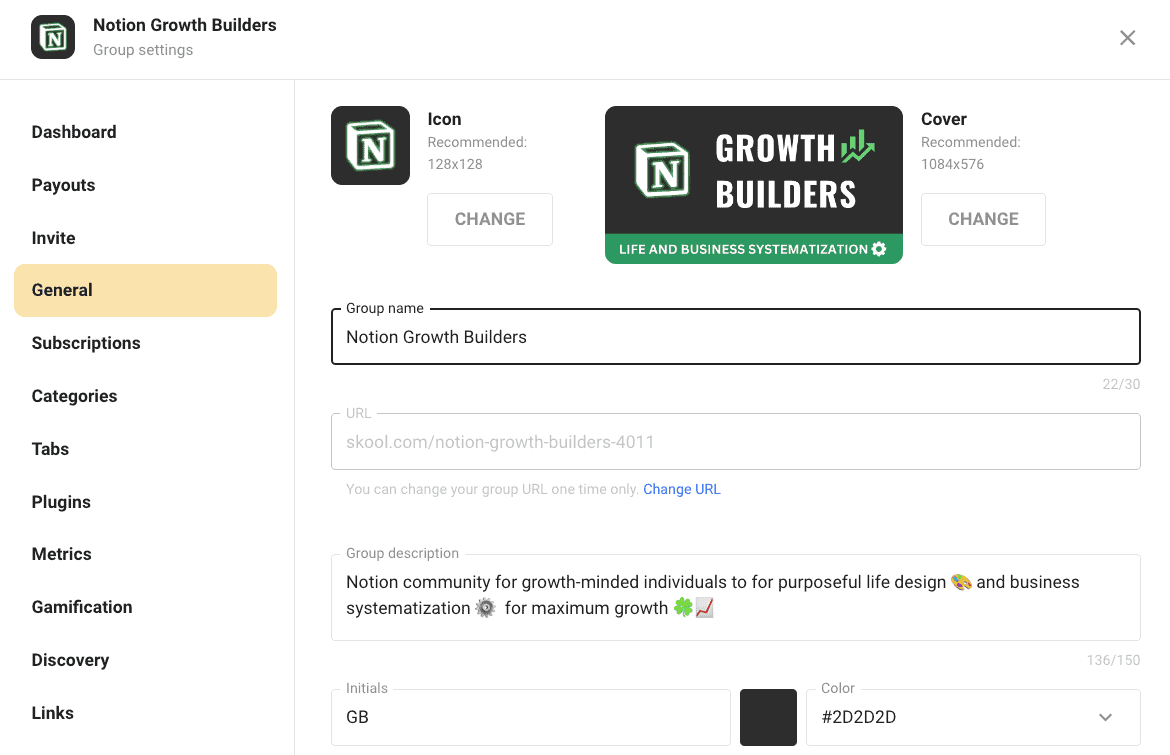Select the Subscriptions menu item
The image size is (1170, 755).
pos(86,343)
